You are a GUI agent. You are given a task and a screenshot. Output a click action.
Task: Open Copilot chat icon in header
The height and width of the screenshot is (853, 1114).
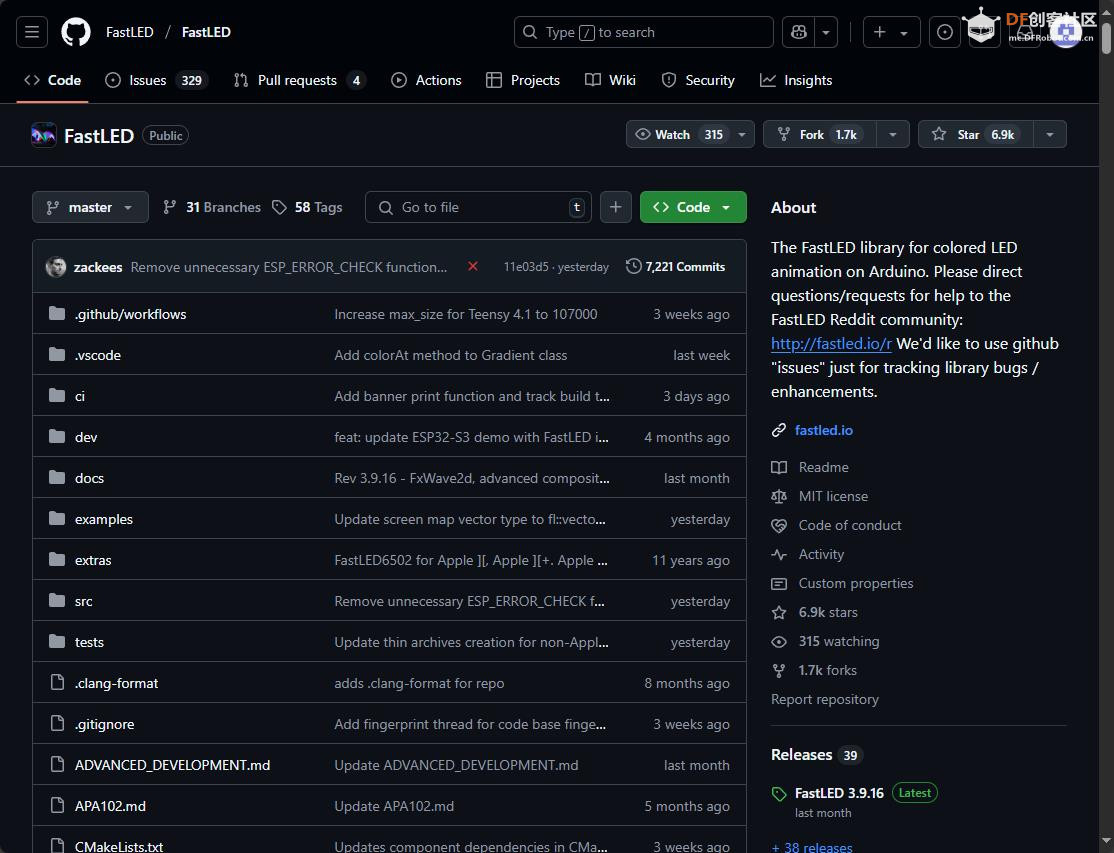click(x=799, y=32)
